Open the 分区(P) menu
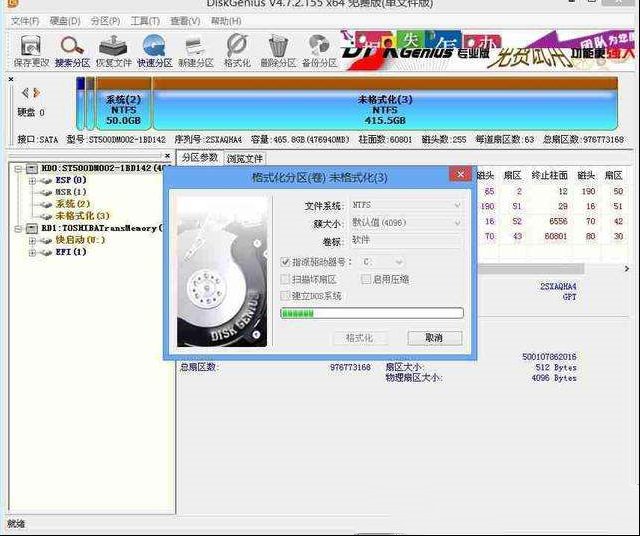 [105, 21]
